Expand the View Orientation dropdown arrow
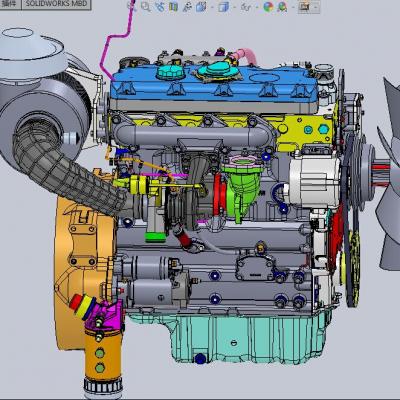 coord(212,6)
